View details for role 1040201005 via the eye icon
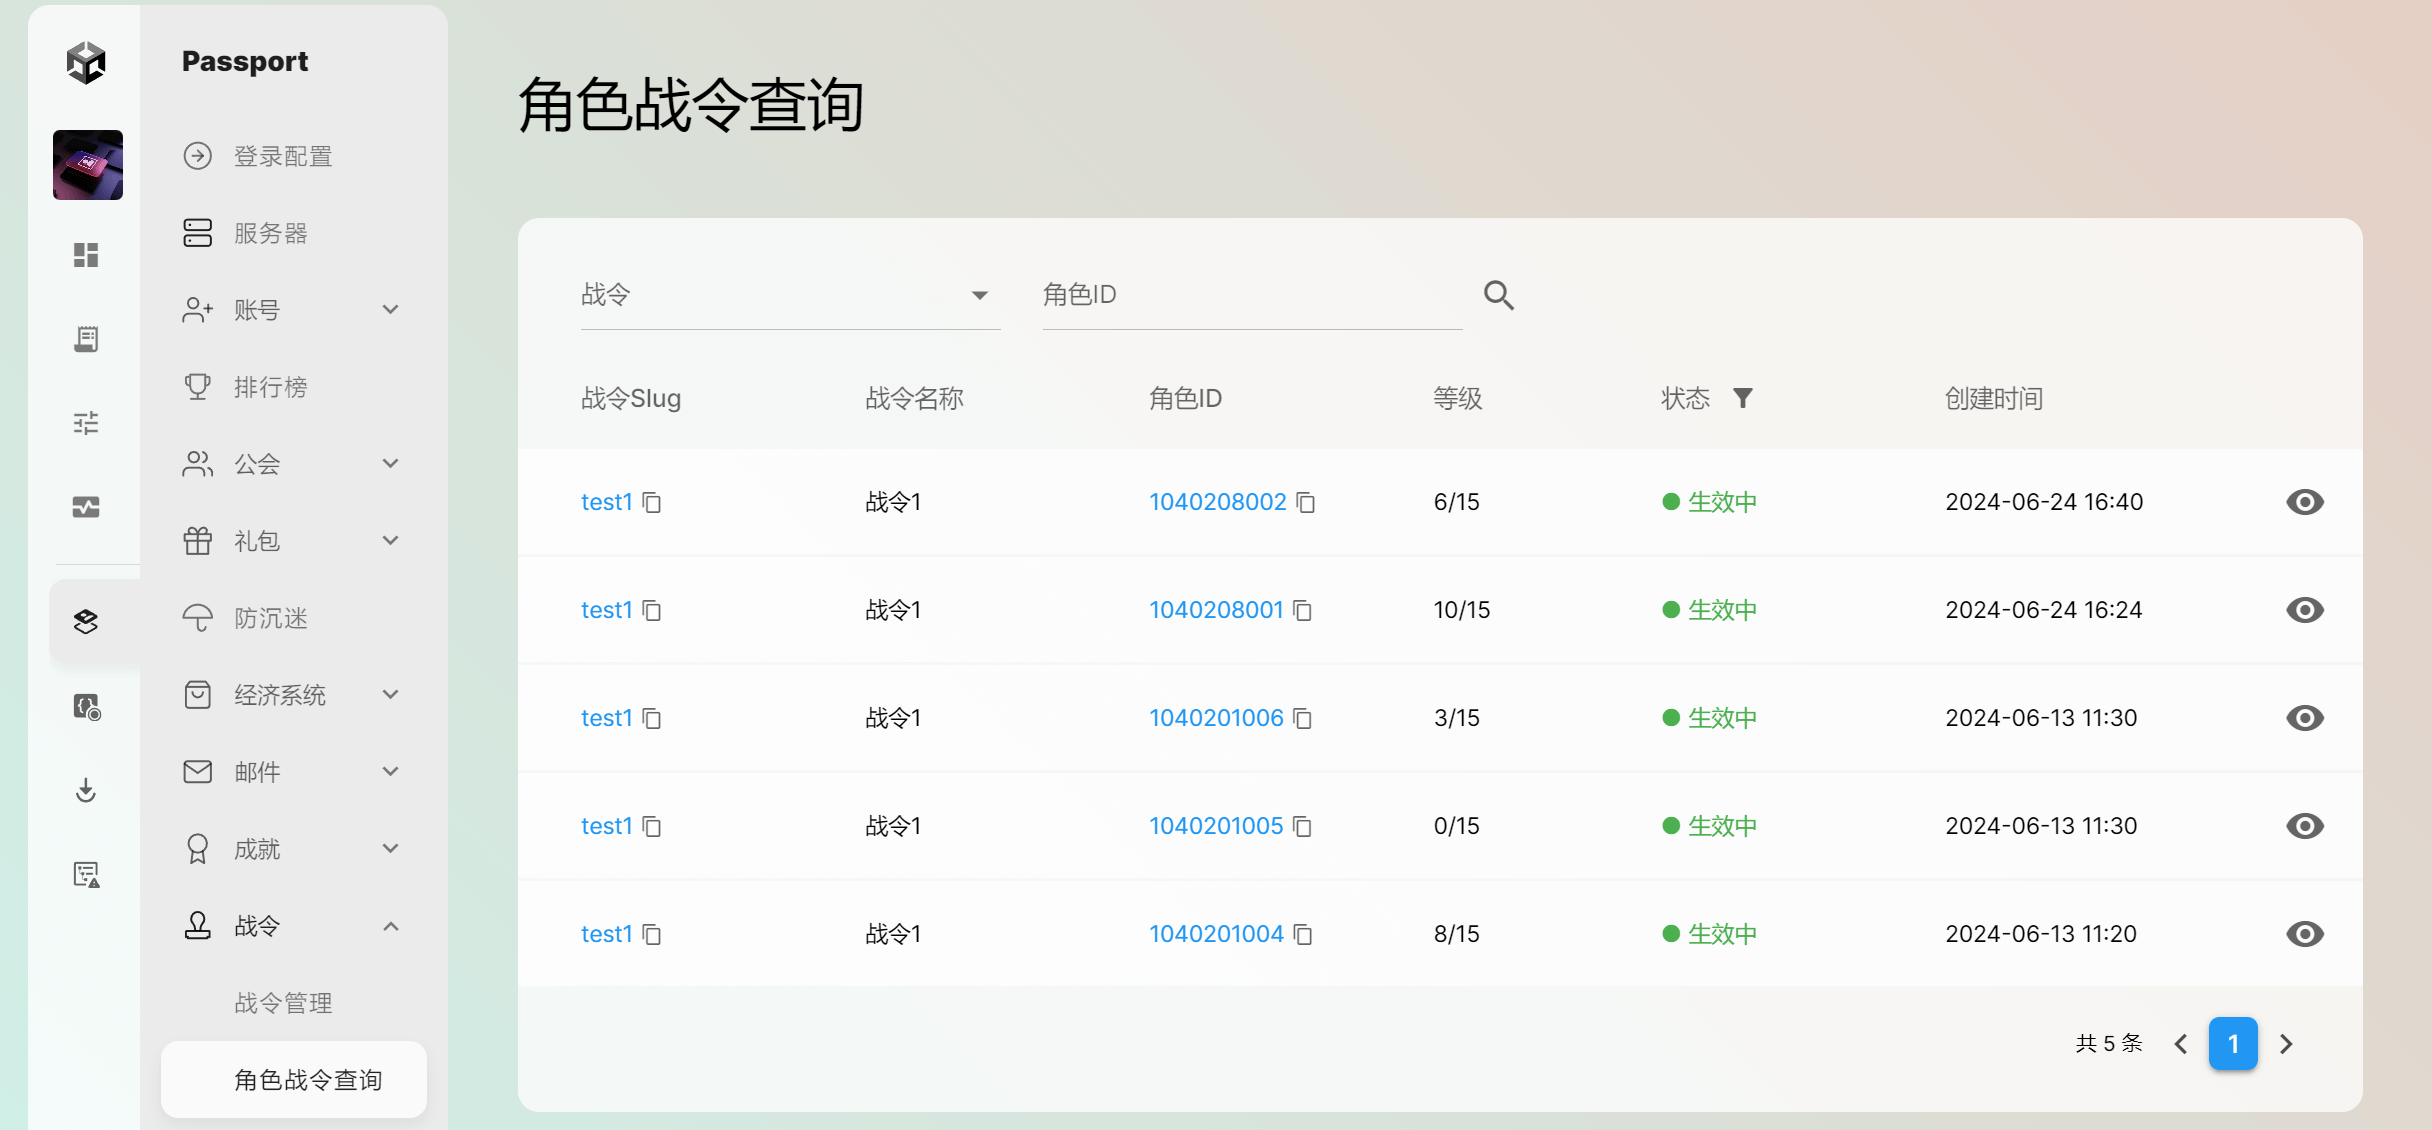Image resolution: width=2432 pixels, height=1130 pixels. tap(2304, 826)
